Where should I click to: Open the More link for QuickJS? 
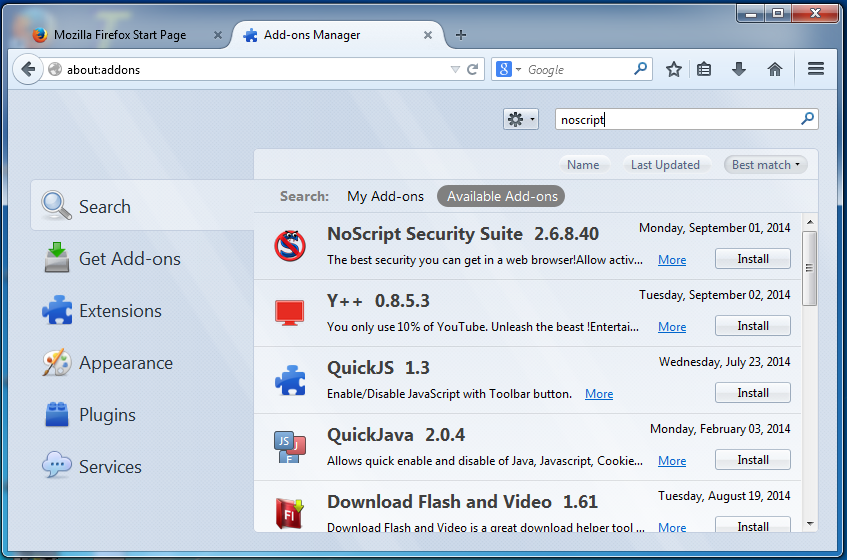coord(599,394)
